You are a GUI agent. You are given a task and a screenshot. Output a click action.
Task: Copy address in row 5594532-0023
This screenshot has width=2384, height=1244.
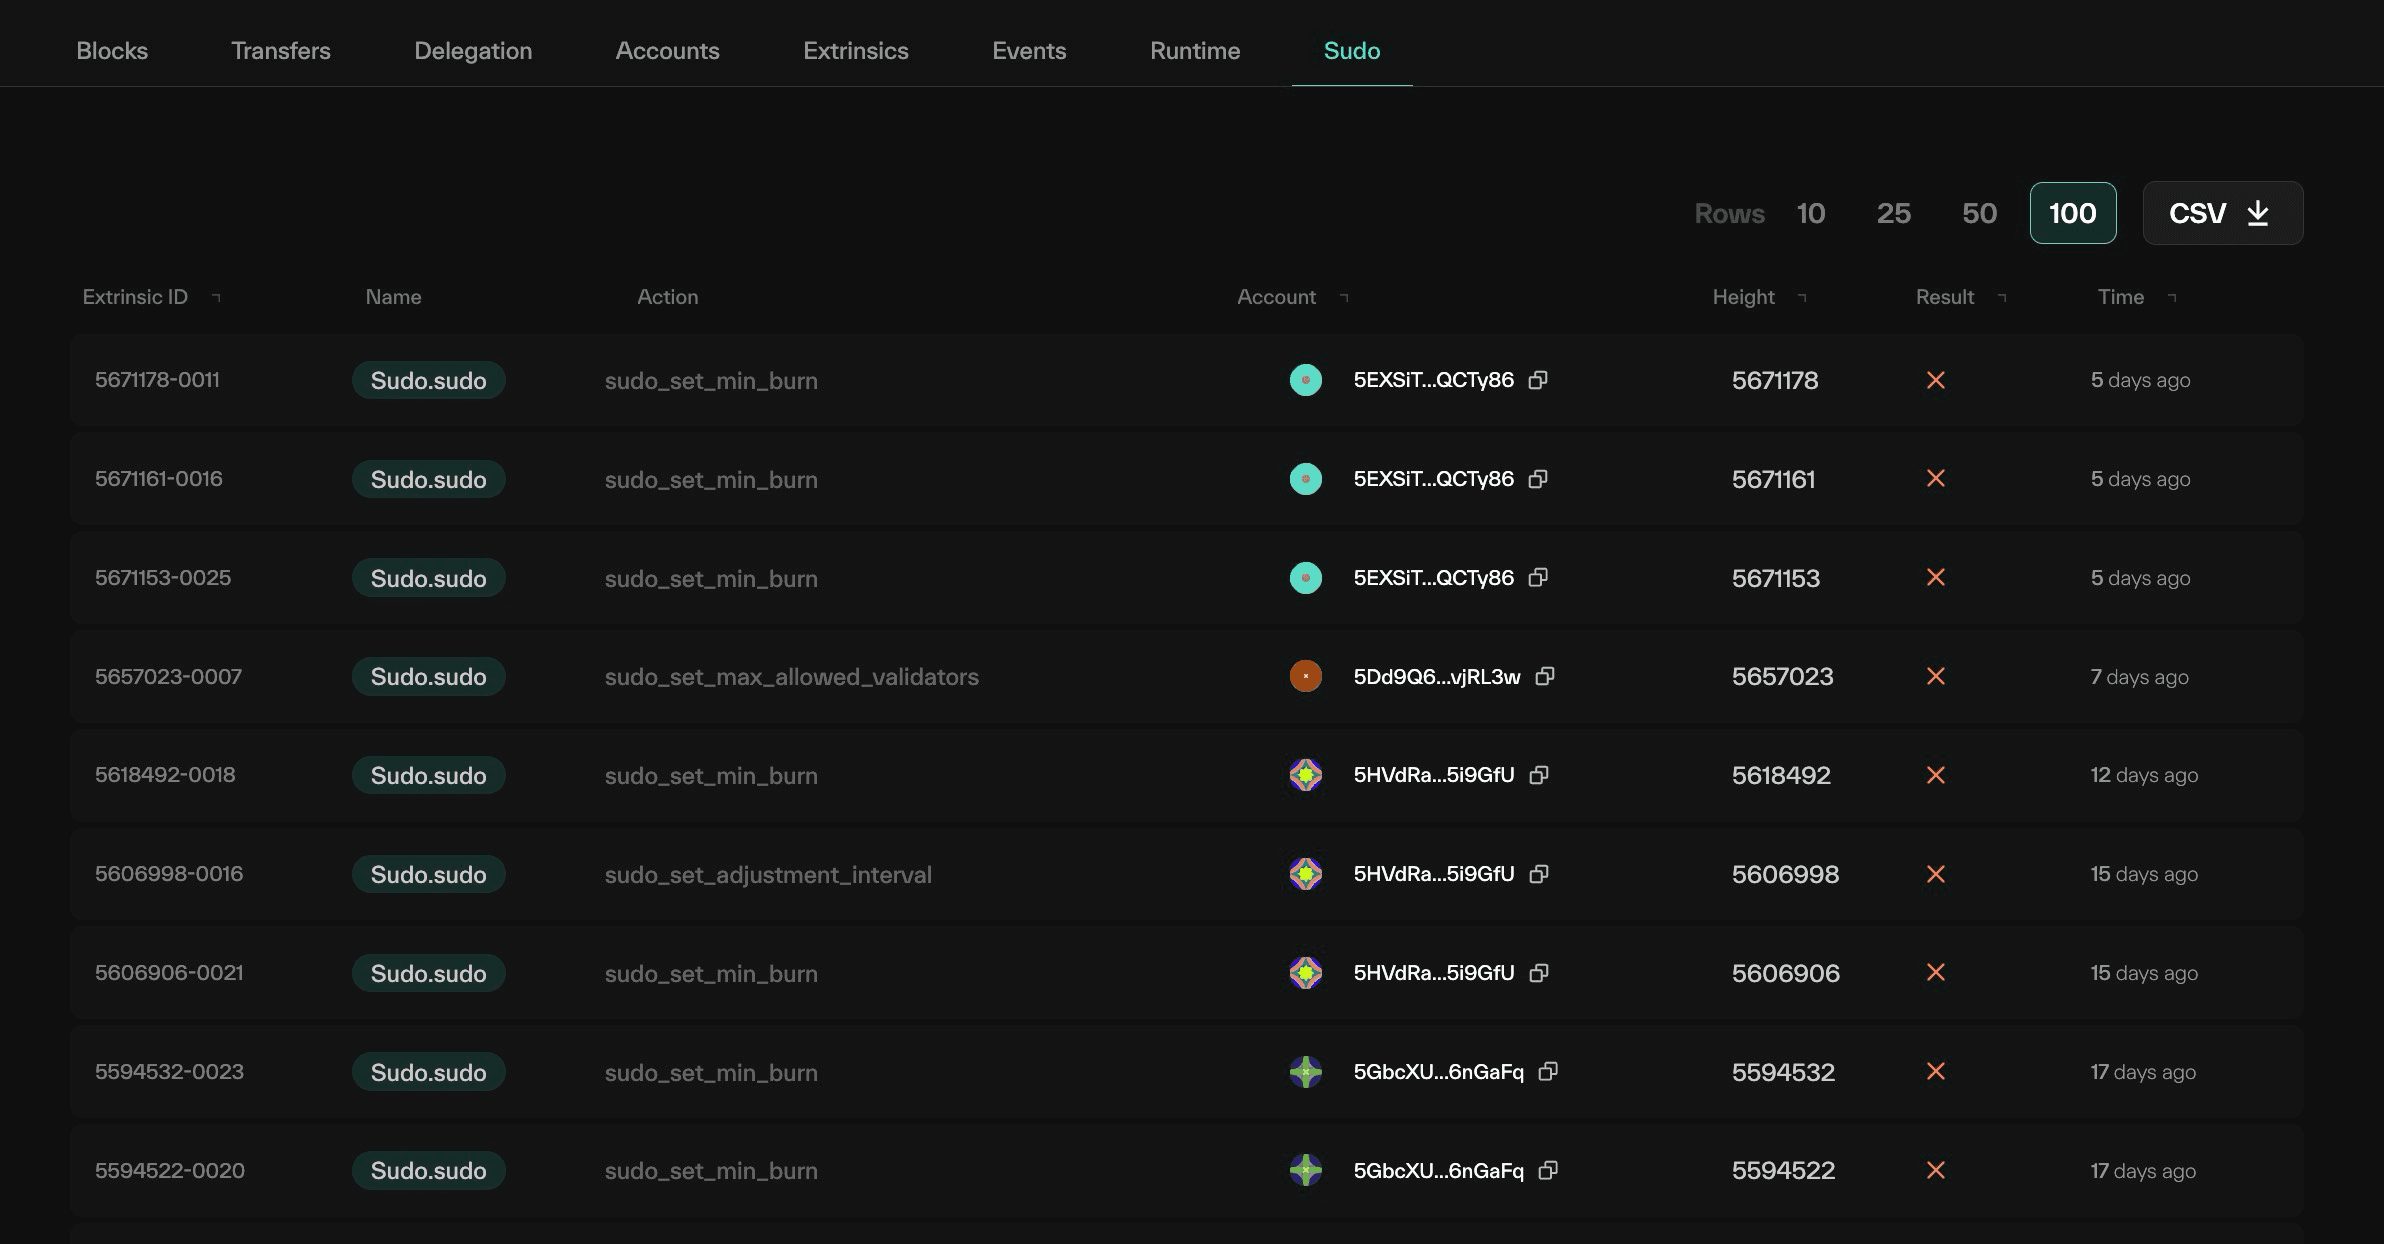click(x=1548, y=1071)
